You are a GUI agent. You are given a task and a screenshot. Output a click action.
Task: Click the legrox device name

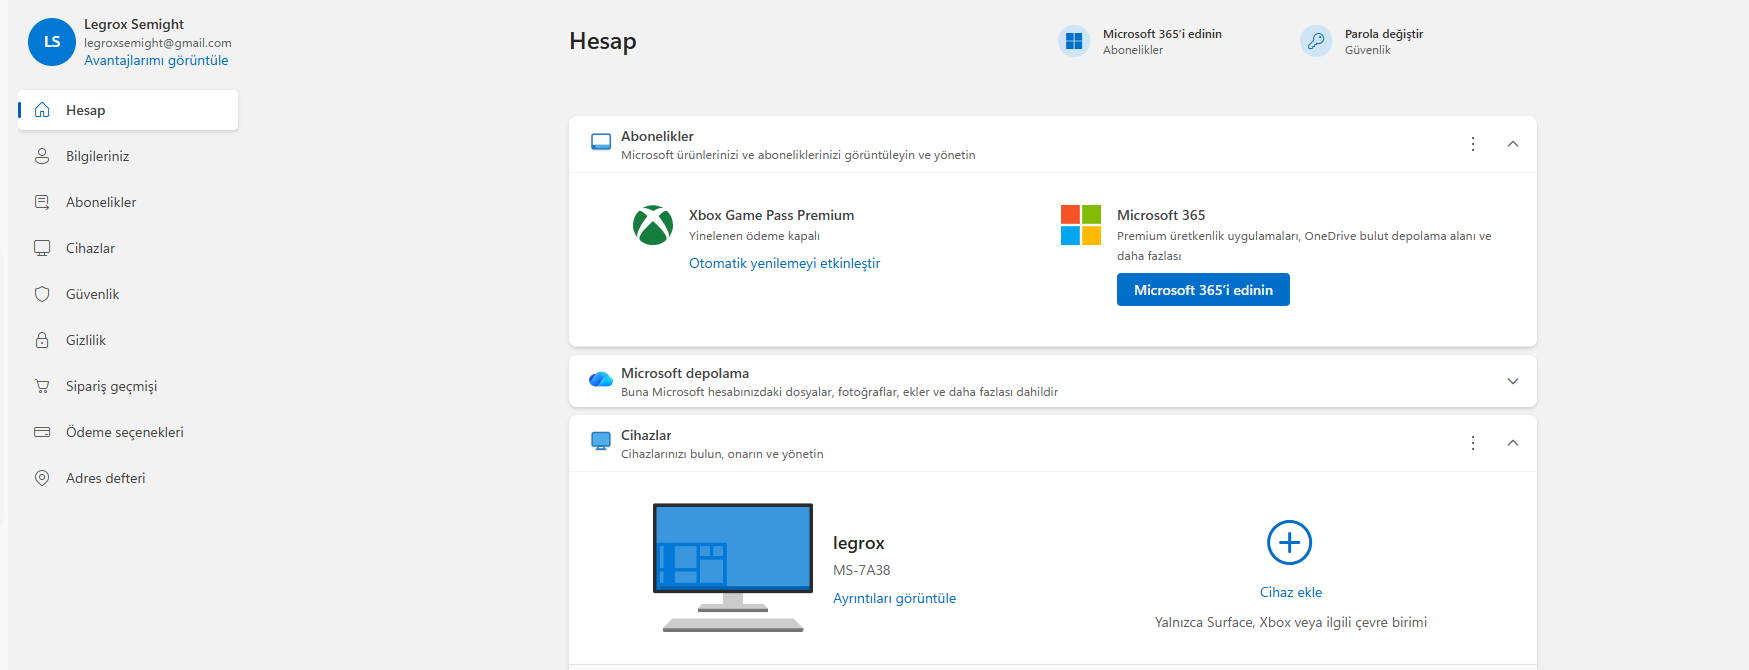(x=858, y=543)
